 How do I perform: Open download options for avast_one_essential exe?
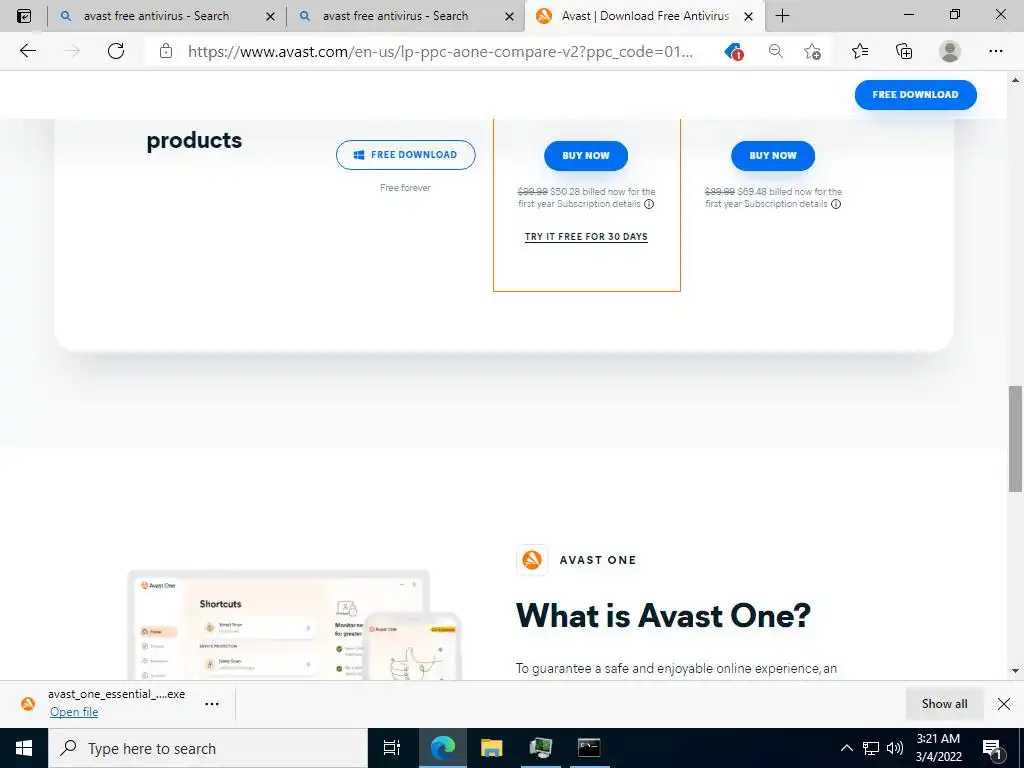[x=212, y=704]
